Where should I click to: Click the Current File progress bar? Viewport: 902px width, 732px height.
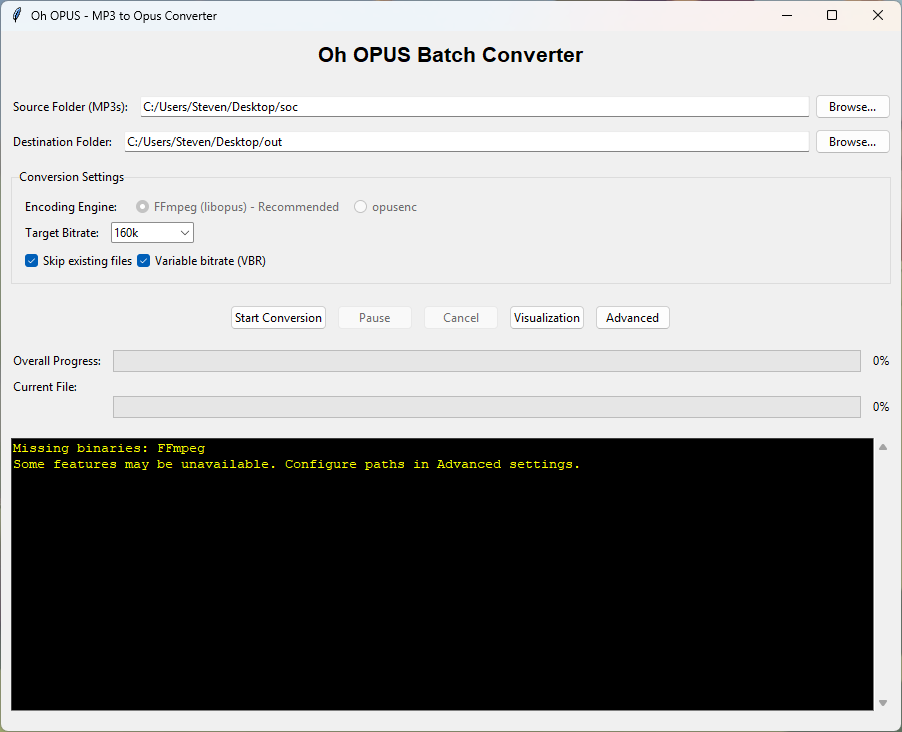click(x=487, y=407)
